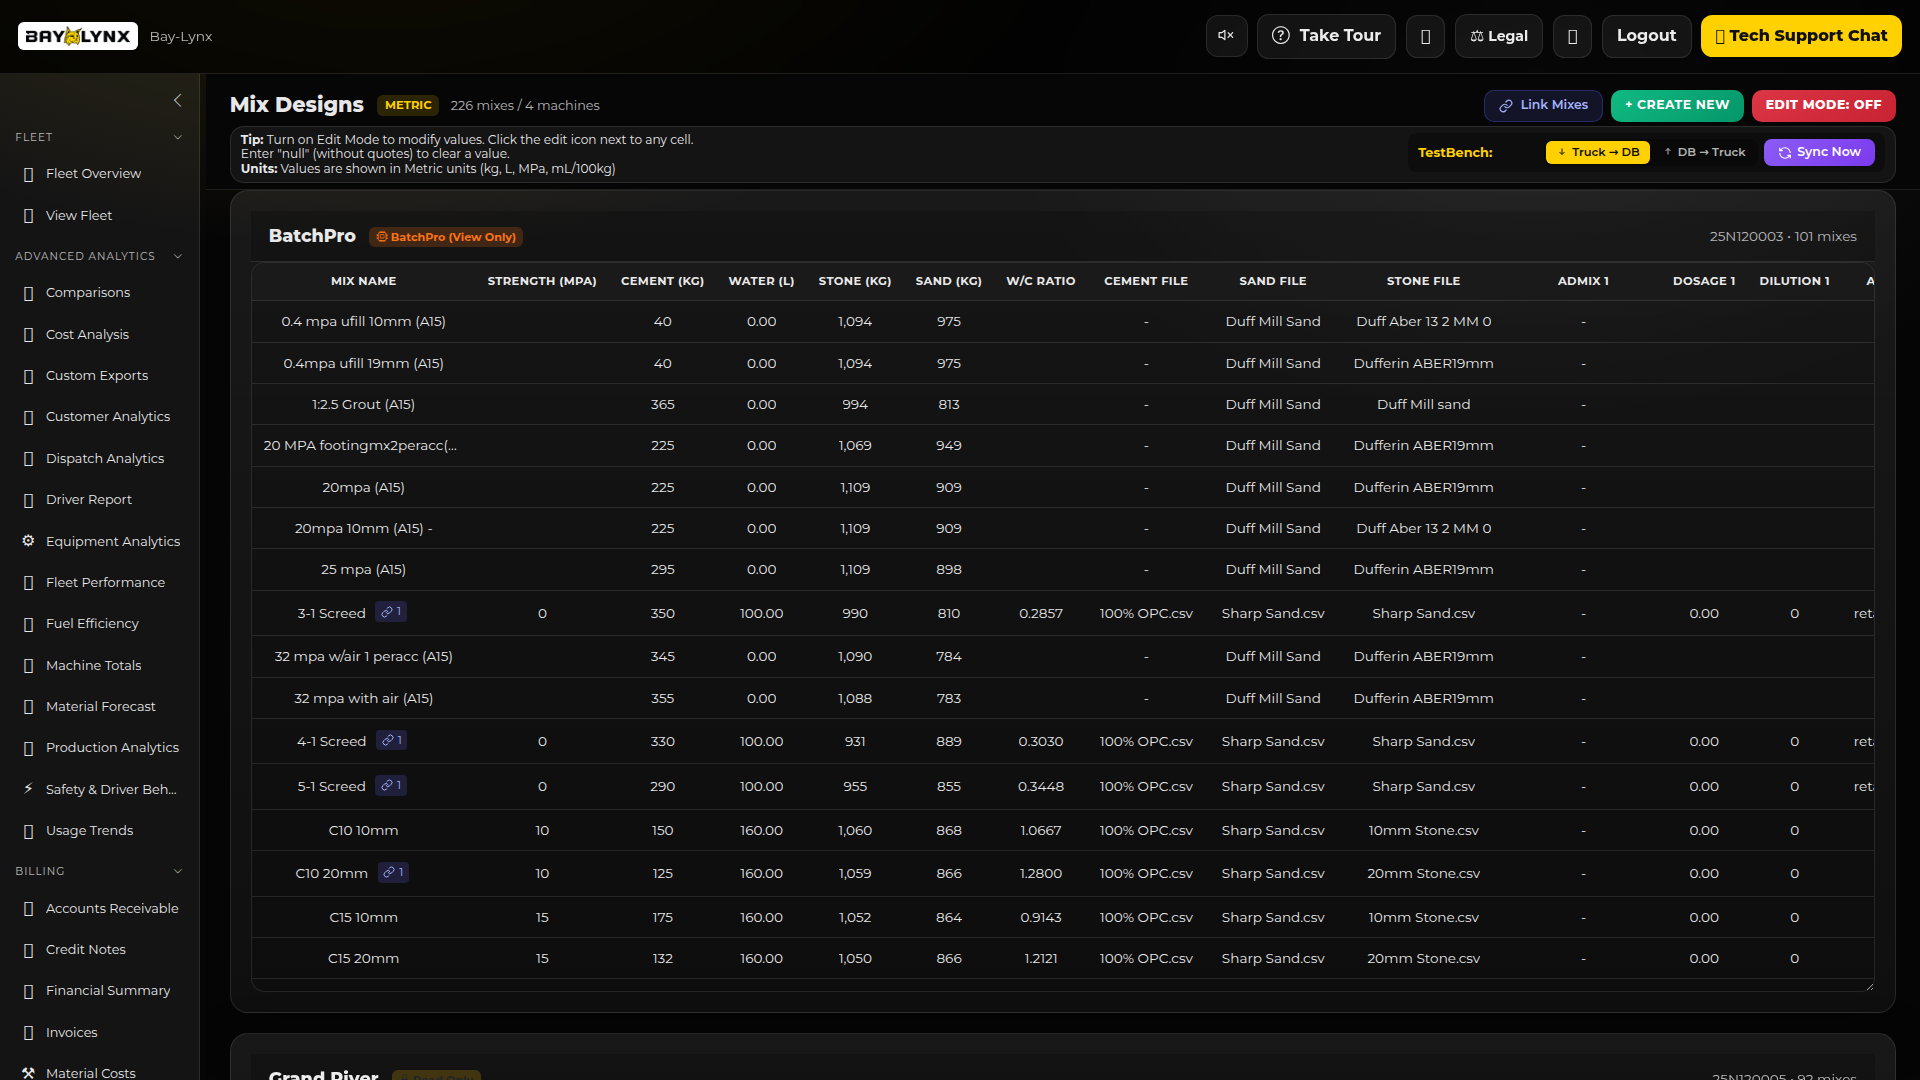1920x1080 pixels.
Task: Open Tech Support Chat
Action: [1800, 36]
